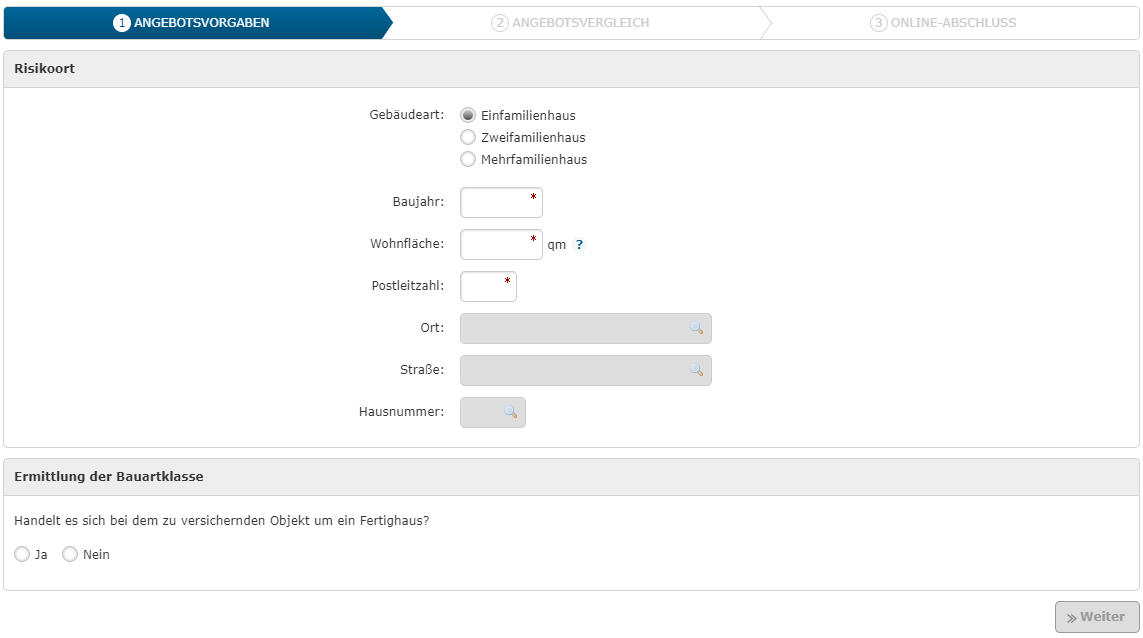Click the magnifier icon in Ort field
1143x638 pixels.
696,329
